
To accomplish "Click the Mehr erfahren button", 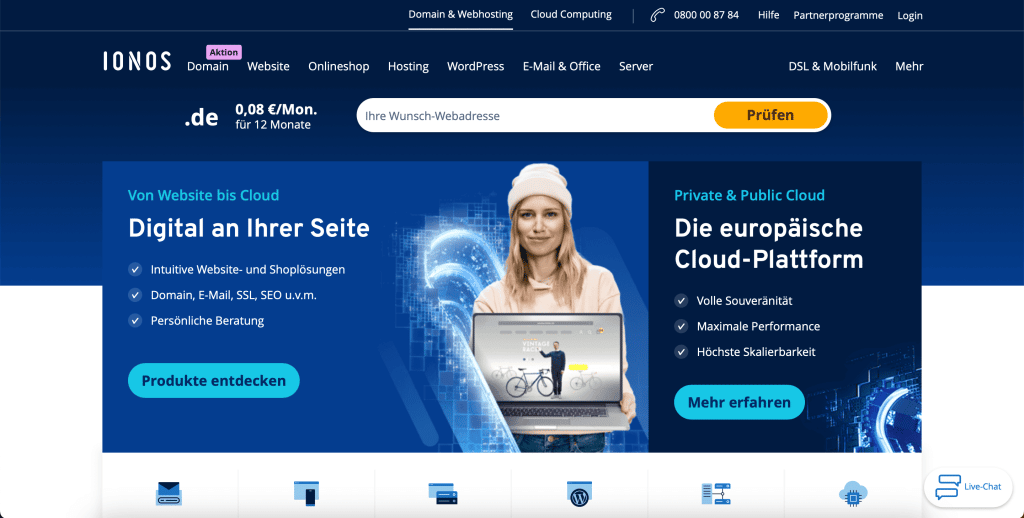I will coord(739,402).
